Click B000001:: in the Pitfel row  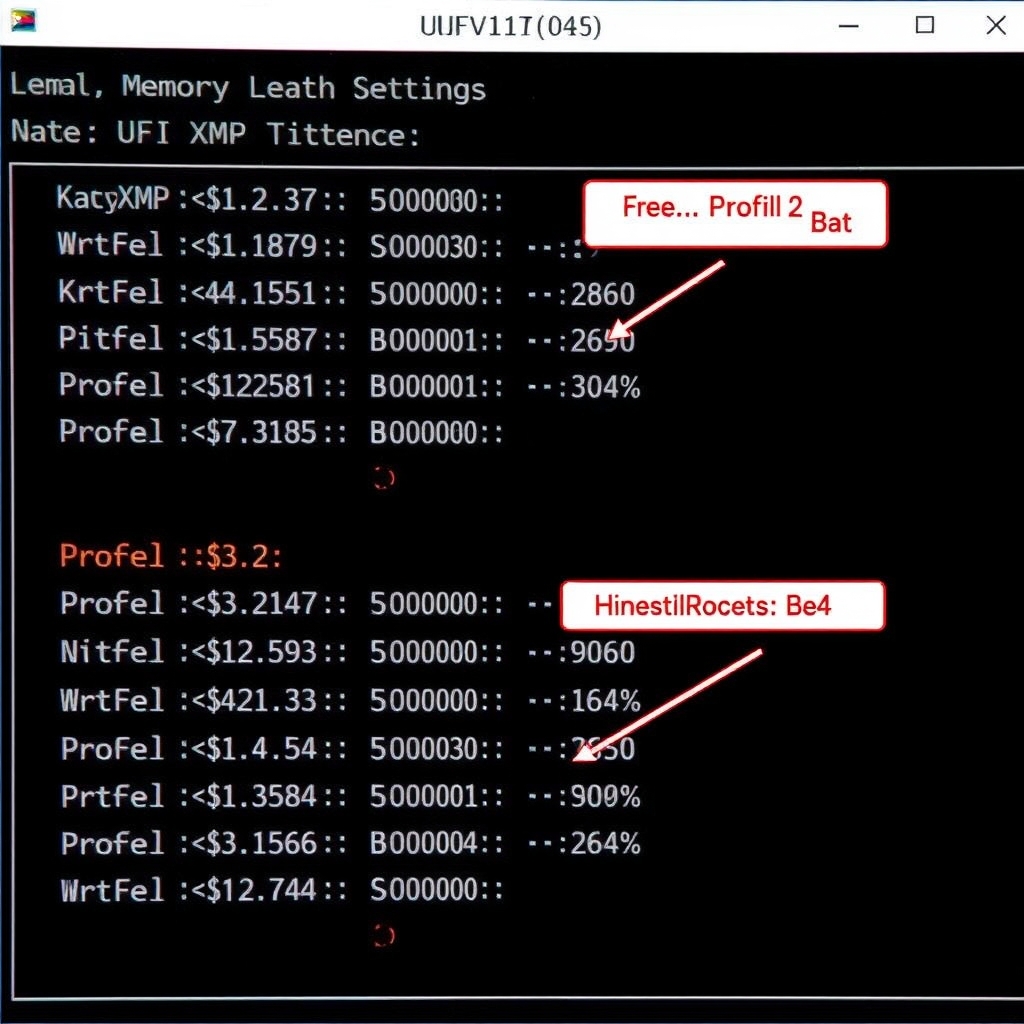436,340
